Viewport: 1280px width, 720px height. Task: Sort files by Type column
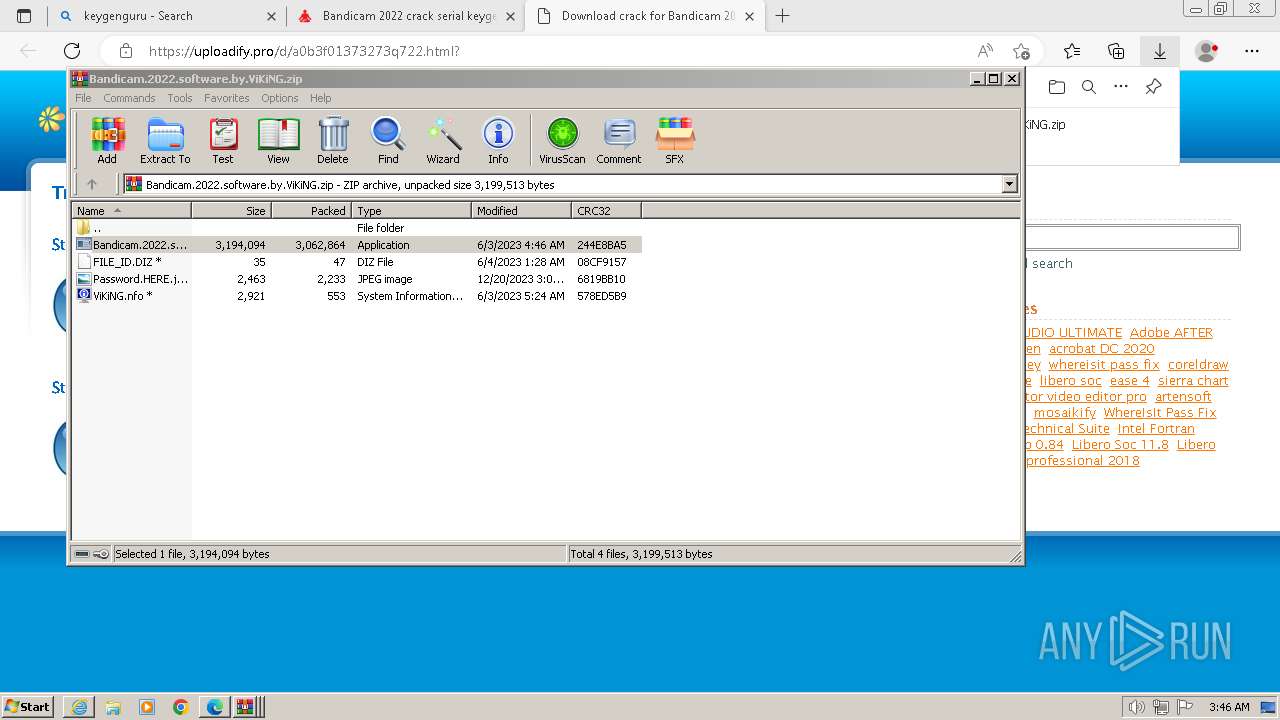[x=411, y=210]
